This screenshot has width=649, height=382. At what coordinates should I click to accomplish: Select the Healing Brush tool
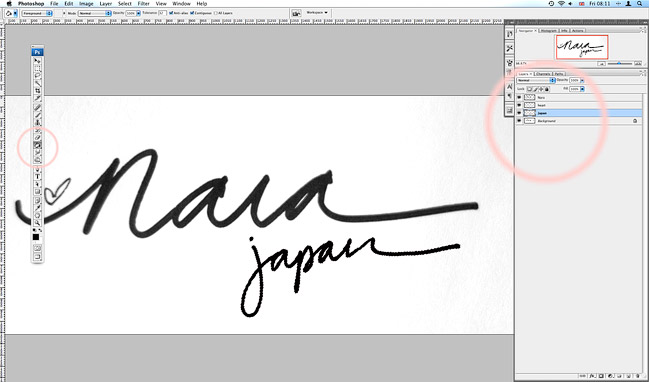tap(37, 107)
